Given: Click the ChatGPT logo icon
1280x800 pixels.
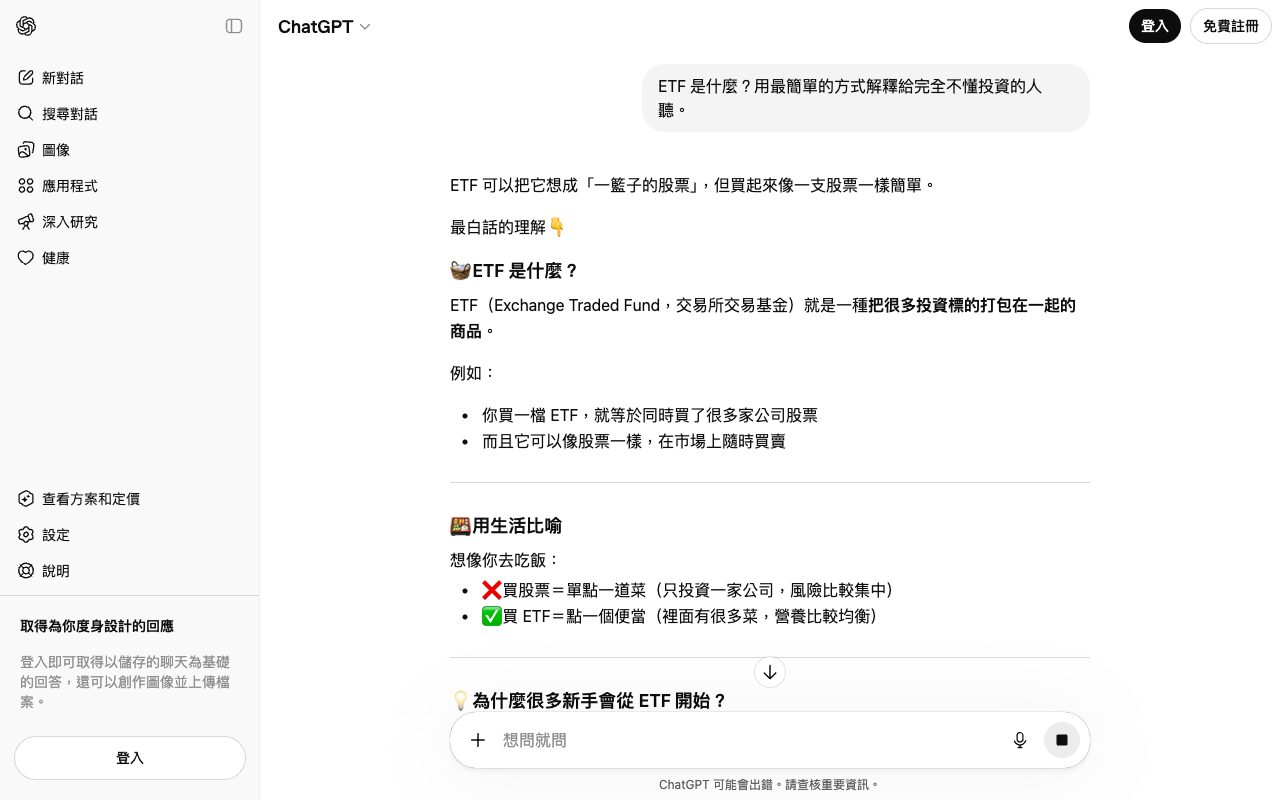Looking at the screenshot, I should (x=26, y=26).
